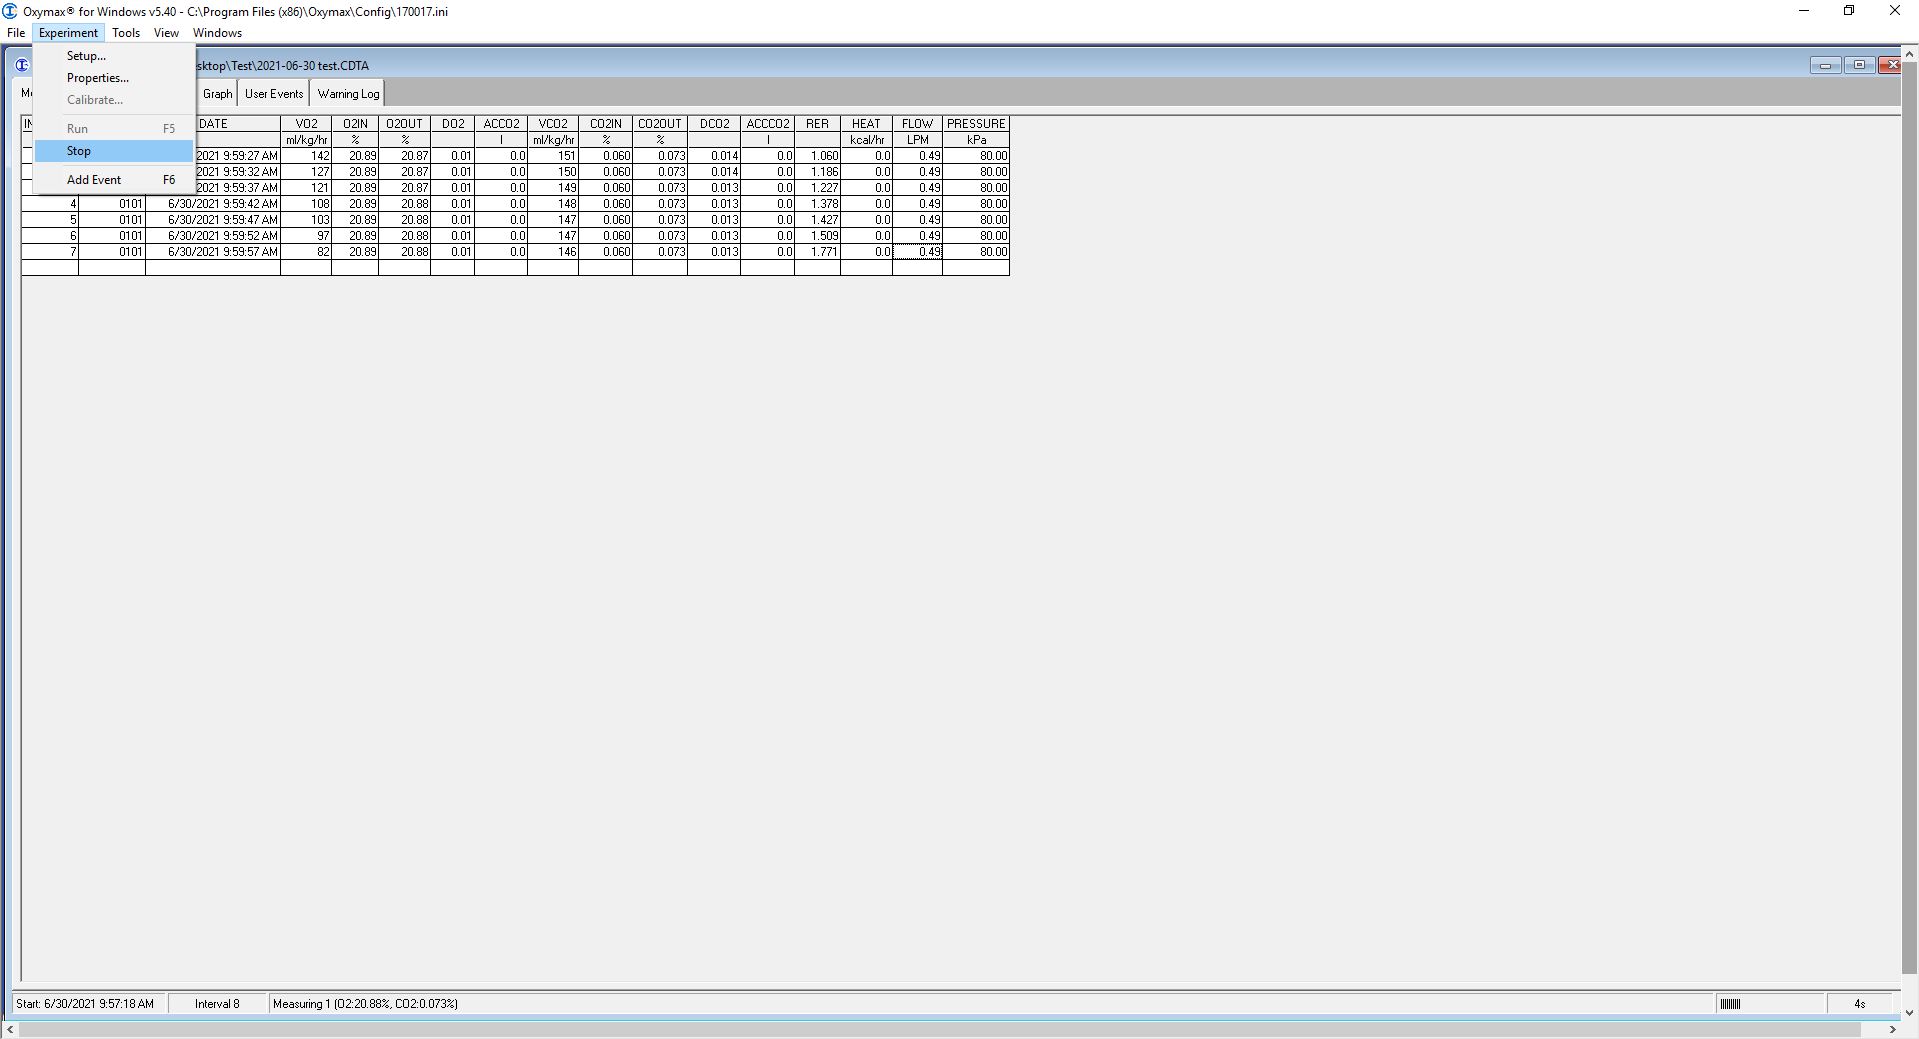Open the Warning Log tab
This screenshot has width=1919, height=1039.
(x=348, y=94)
